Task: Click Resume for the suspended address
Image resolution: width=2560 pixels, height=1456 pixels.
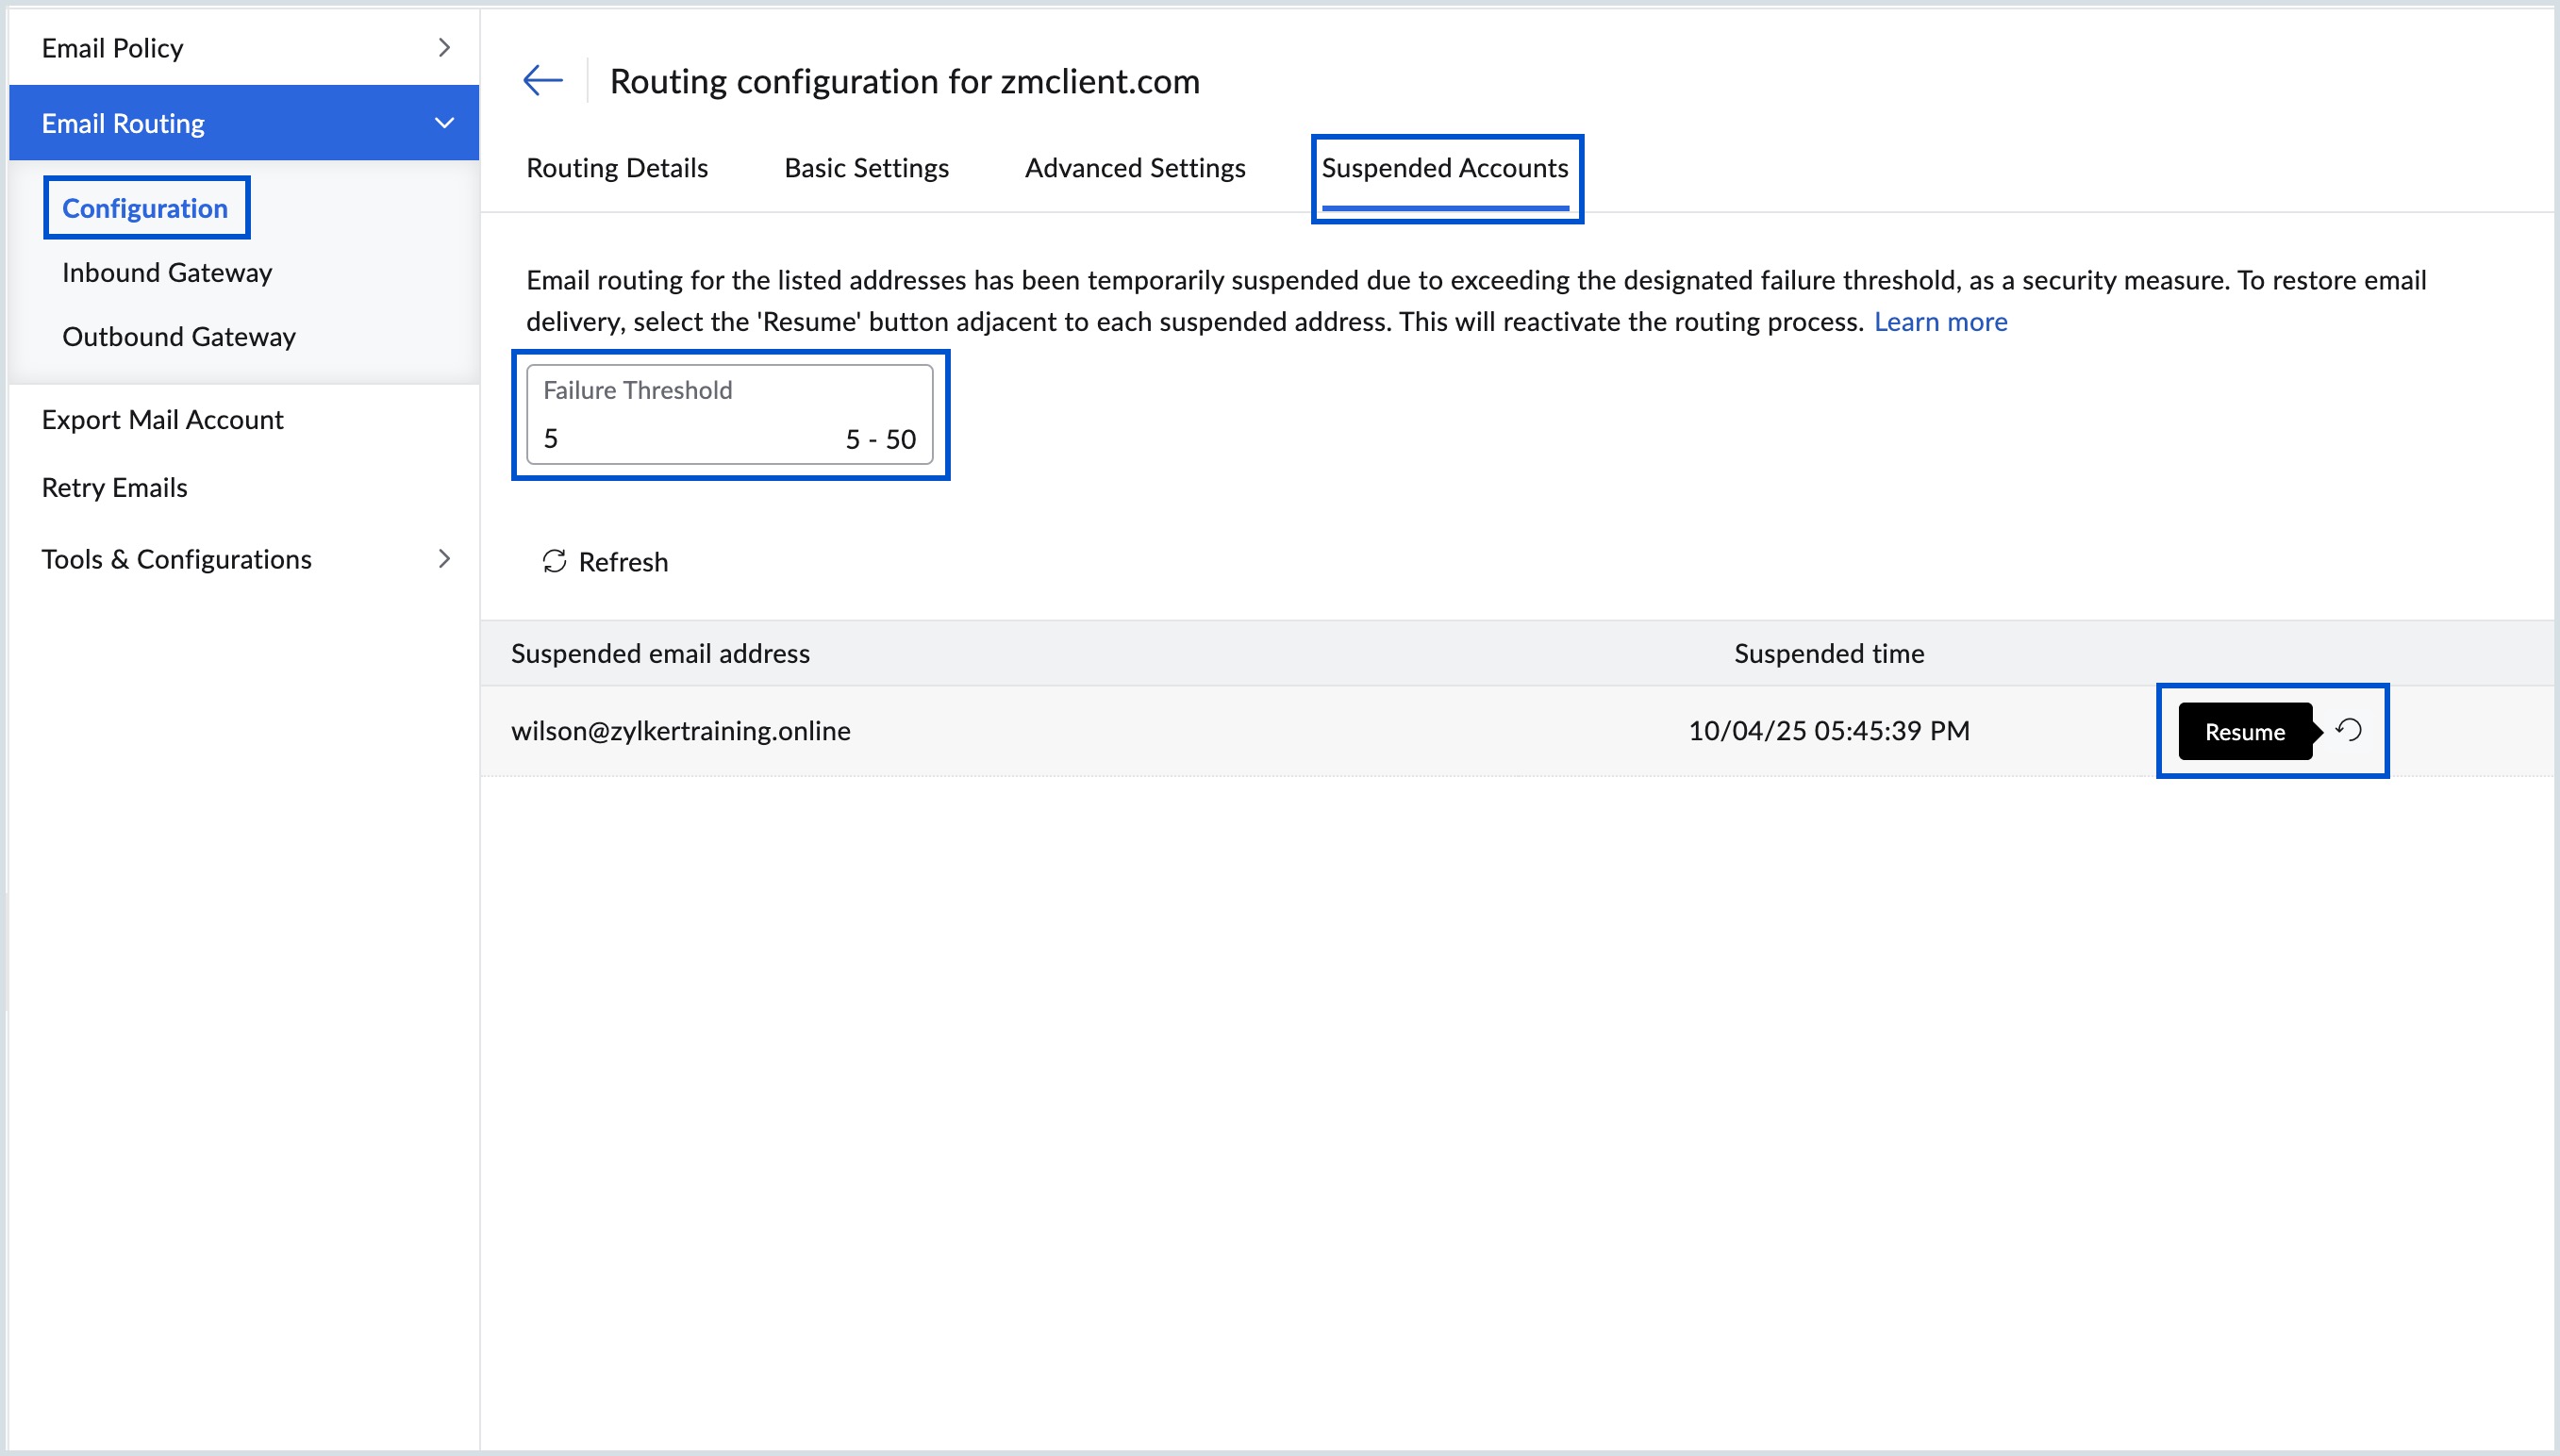Action: 2246,731
